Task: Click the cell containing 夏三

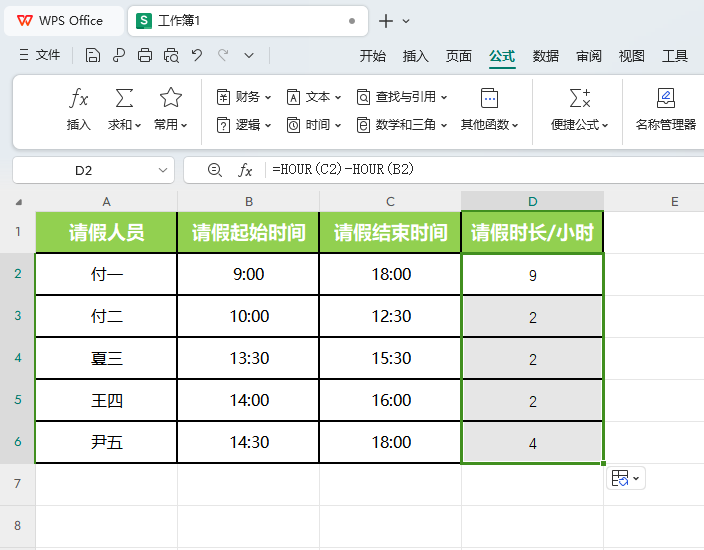Action: [106, 358]
